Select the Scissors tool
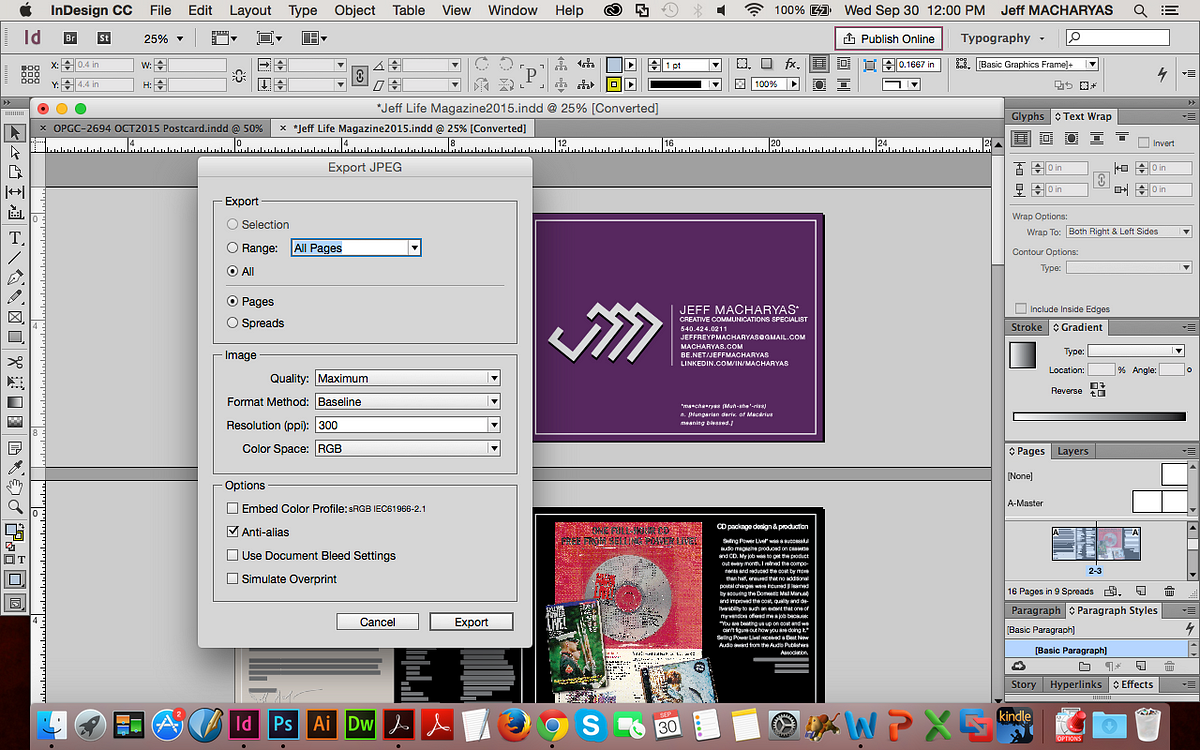This screenshot has height=750, width=1200. tap(15, 362)
